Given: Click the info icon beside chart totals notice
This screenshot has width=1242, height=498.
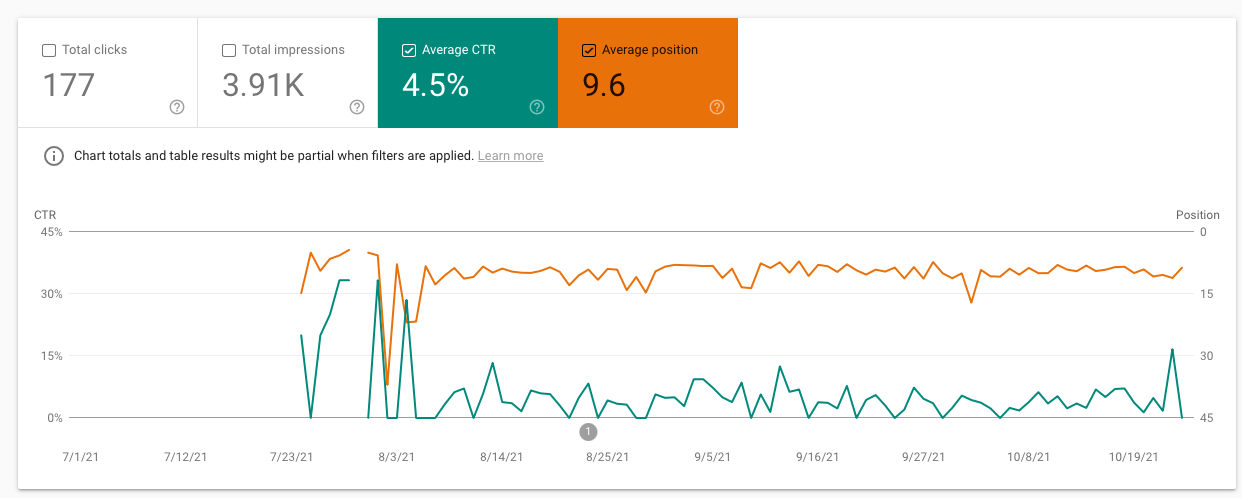Looking at the screenshot, I should pyautogui.click(x=52, y=156).
